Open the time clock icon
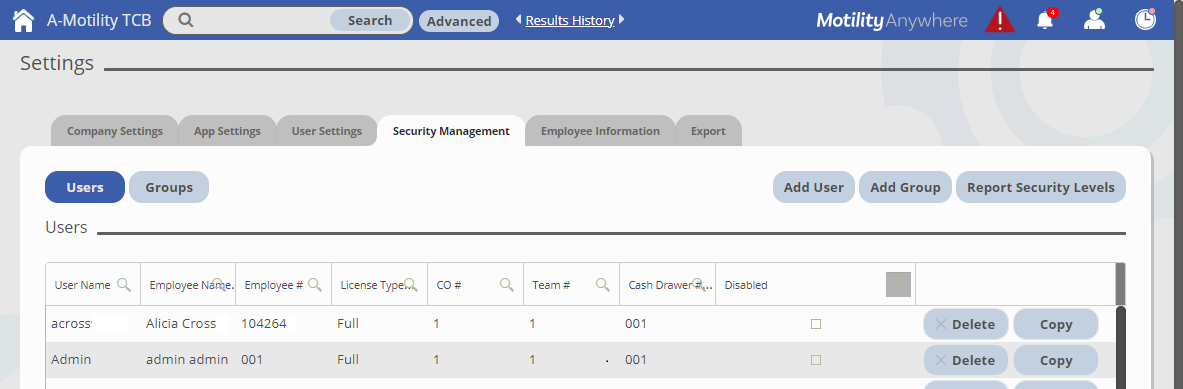This screenshot has height=389, width=1183. click(x=1145, y=20)
